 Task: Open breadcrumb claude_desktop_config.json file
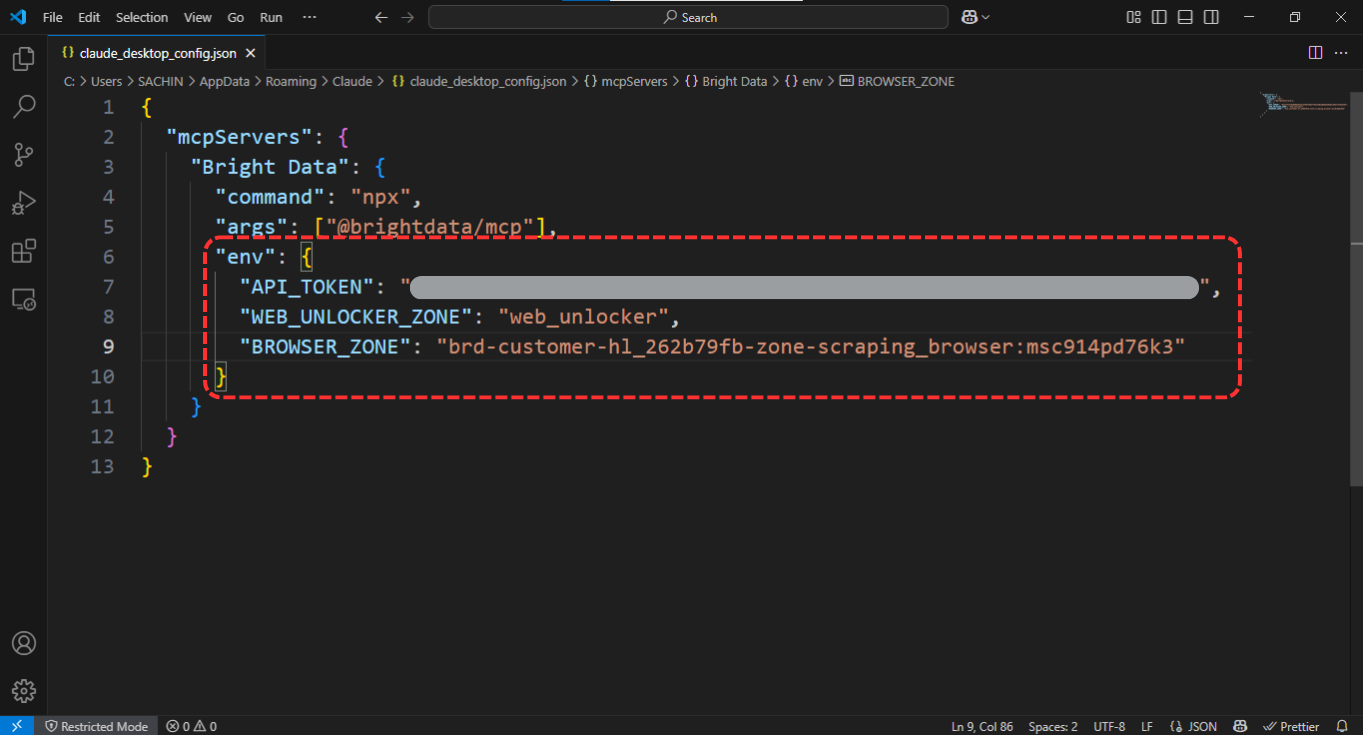point(479,81)
